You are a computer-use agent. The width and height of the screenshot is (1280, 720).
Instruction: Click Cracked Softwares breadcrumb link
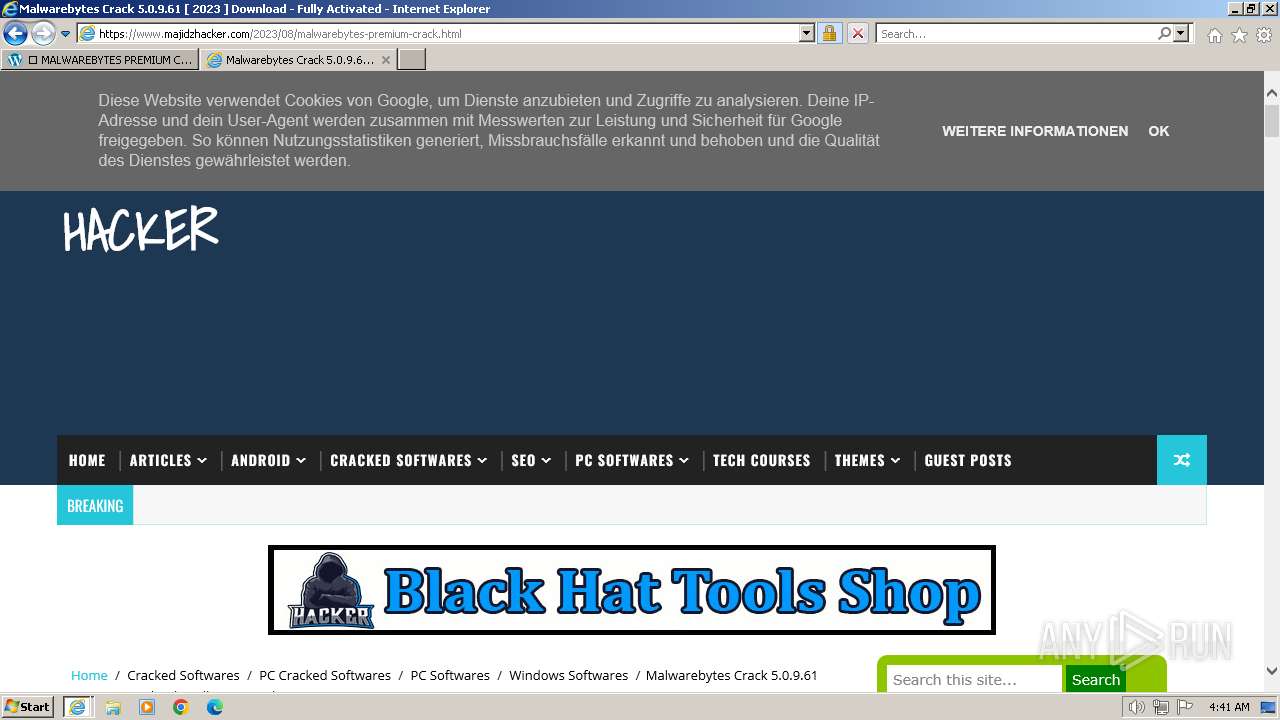click(x=183, y=675)
